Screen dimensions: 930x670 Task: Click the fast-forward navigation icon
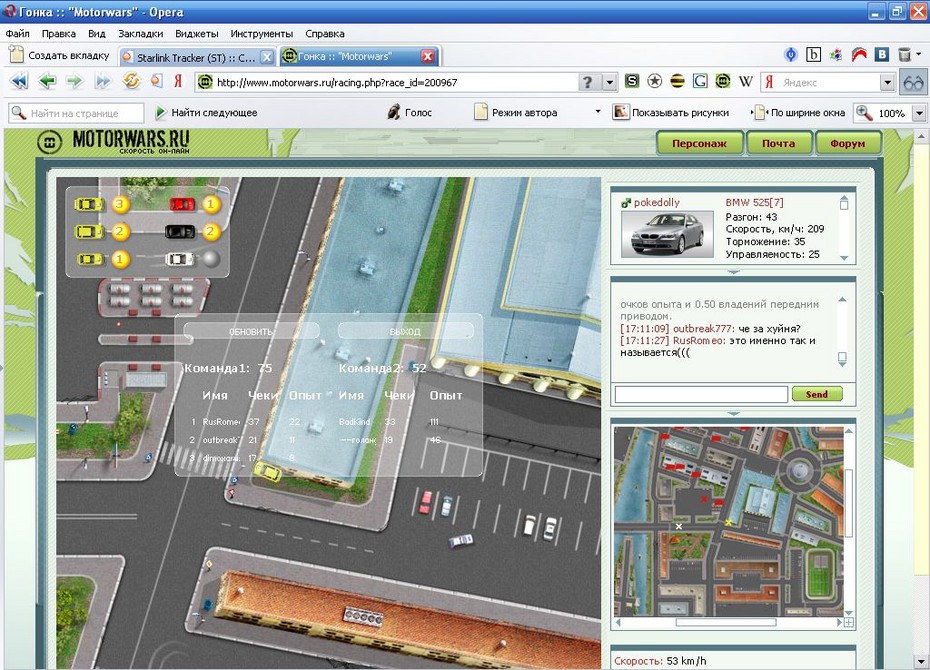pos(103,81)
